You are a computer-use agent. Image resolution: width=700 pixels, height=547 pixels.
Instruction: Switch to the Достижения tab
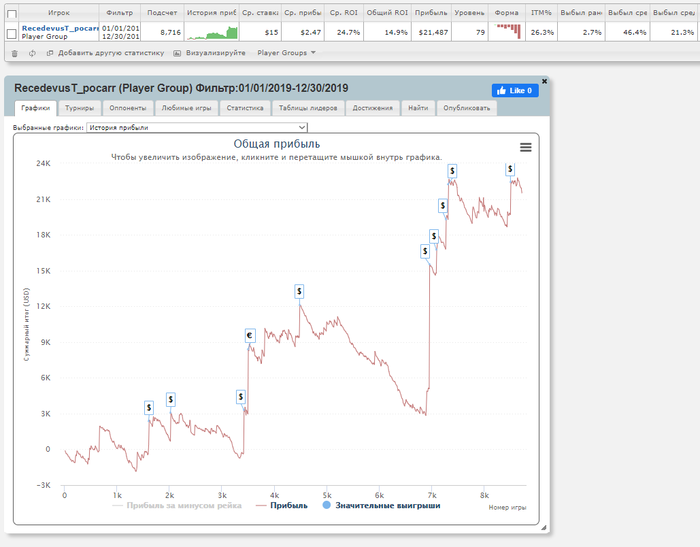373,108
